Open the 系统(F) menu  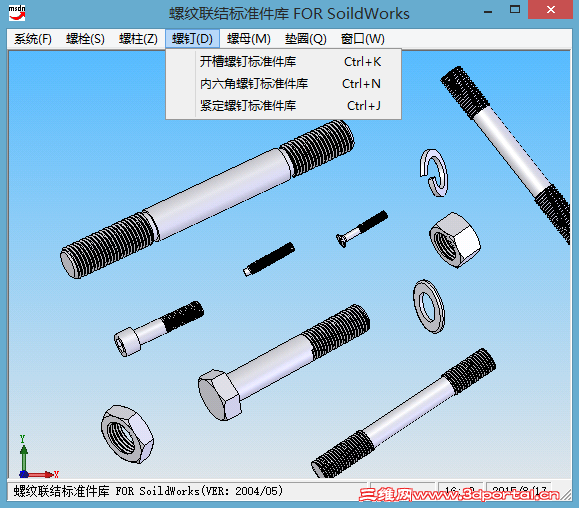click(32, 39)
